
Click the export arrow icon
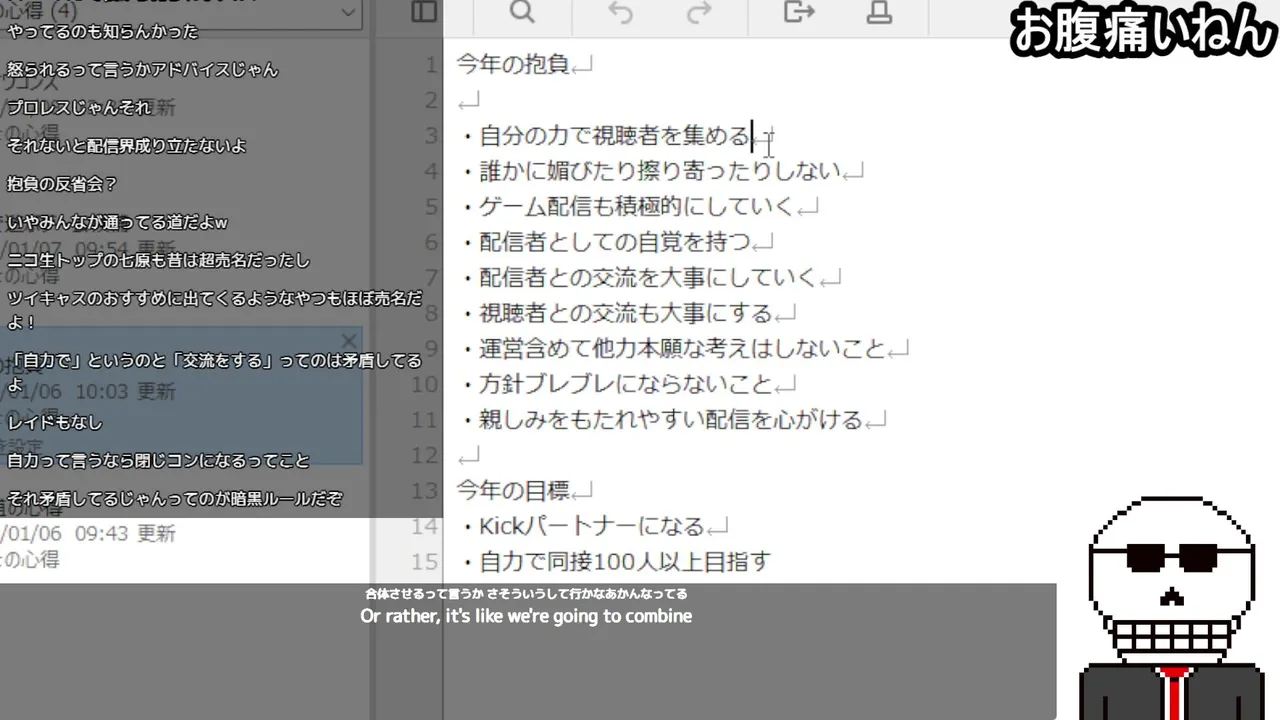point(799,12)
